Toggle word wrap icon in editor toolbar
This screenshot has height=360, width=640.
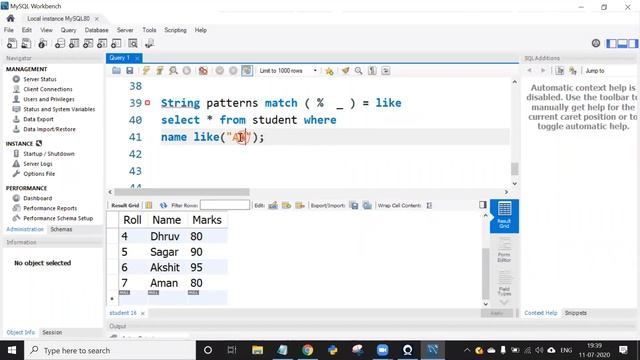point(386,71)
